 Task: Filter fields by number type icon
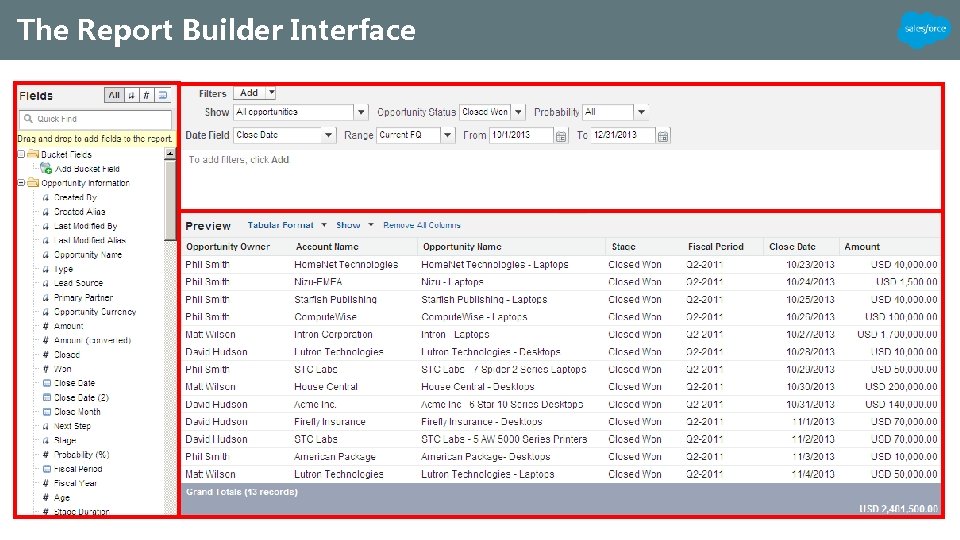[146, 95]
